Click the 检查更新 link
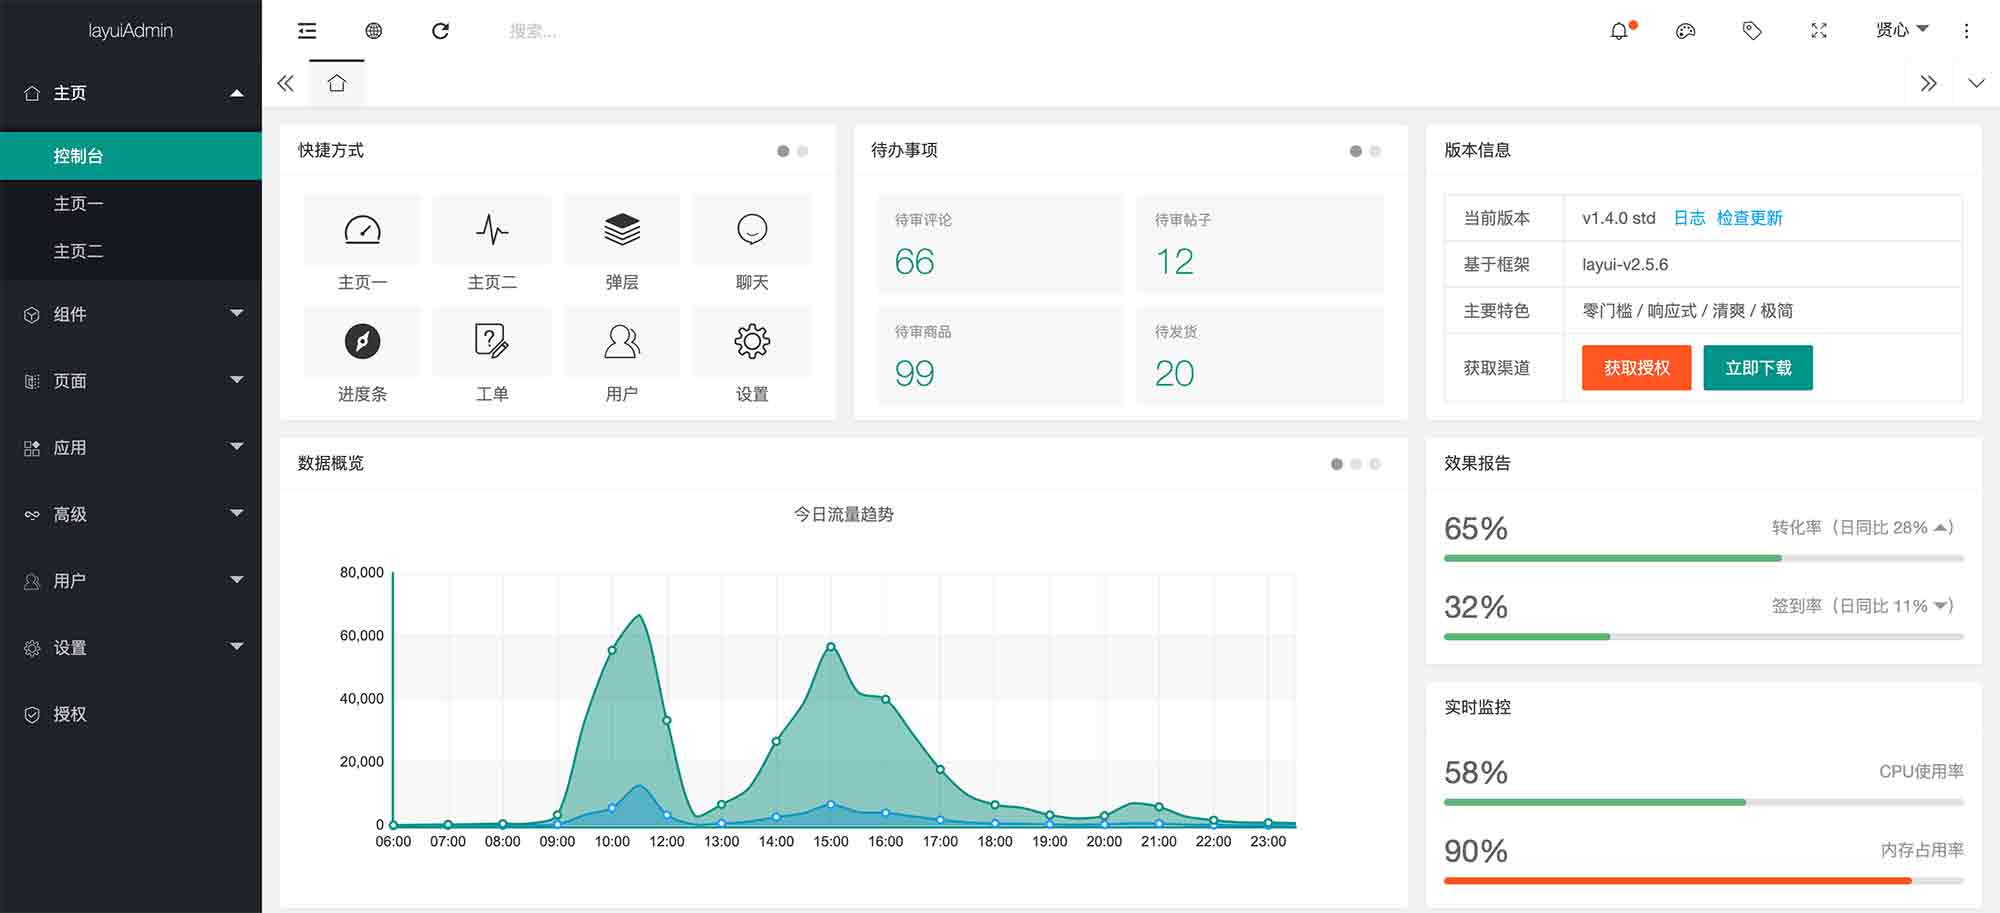The width and height of the screenshot is (2000, 913). (1749, 218)
